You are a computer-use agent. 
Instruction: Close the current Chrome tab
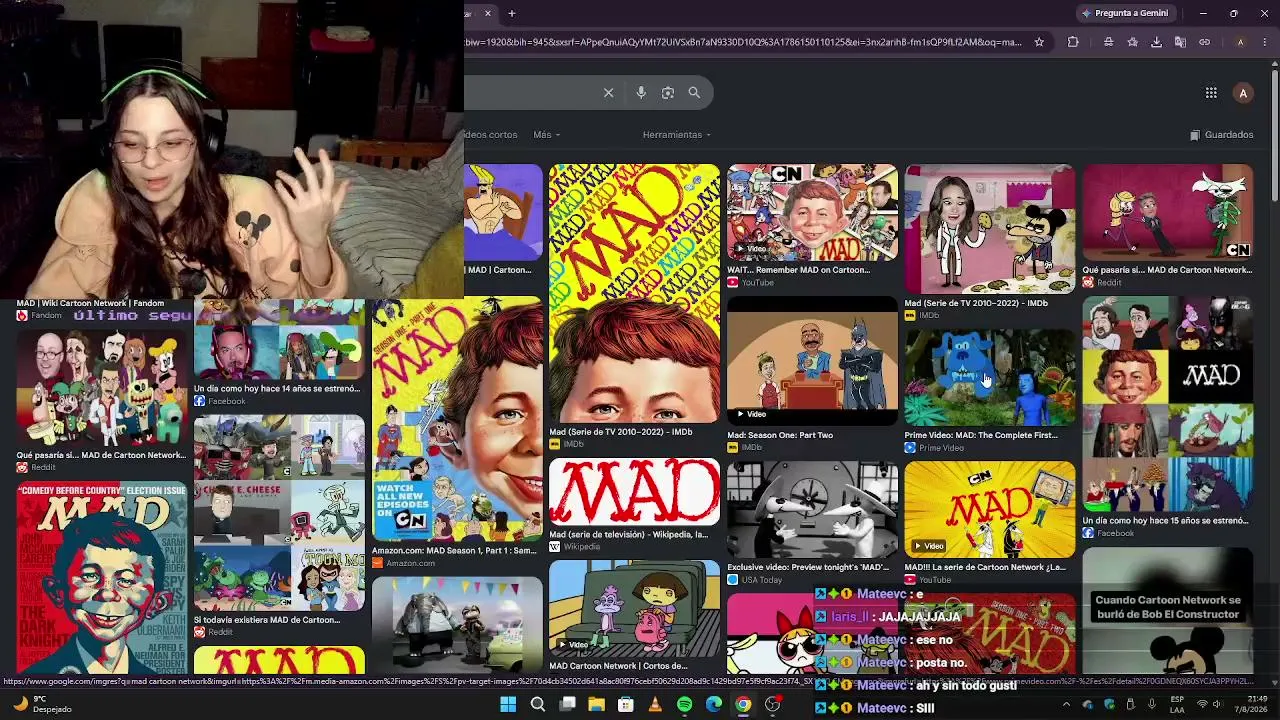point(488,14)
